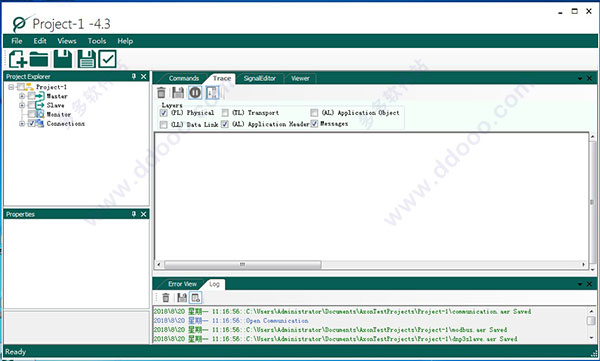This screenshot has width=600, height=361.
Task: Toggle the trace auto-scroll icon
Action: coord(212,92)
